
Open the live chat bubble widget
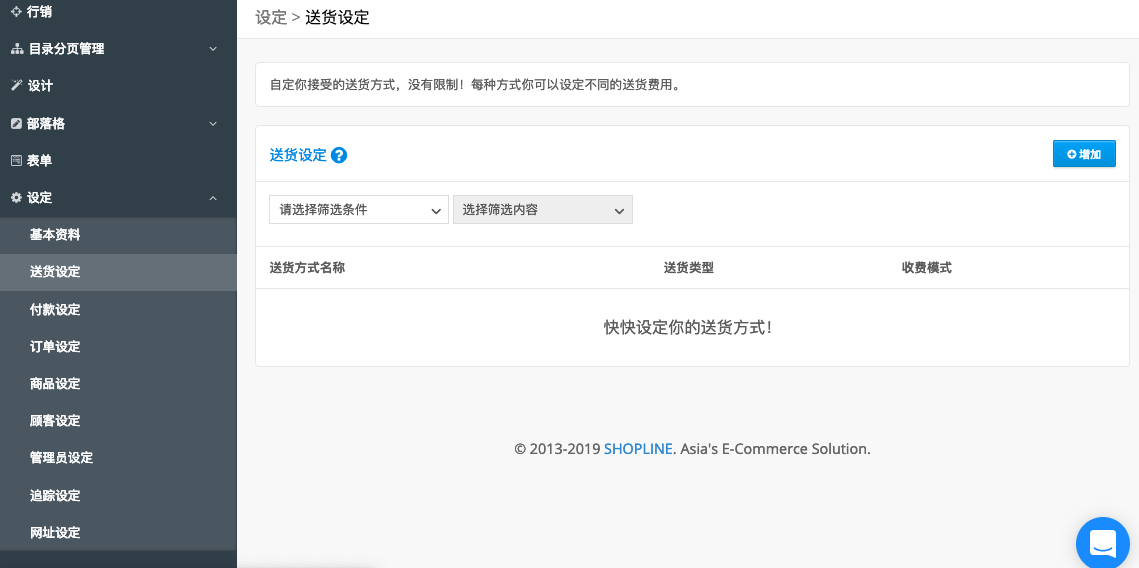(1103, 542)
